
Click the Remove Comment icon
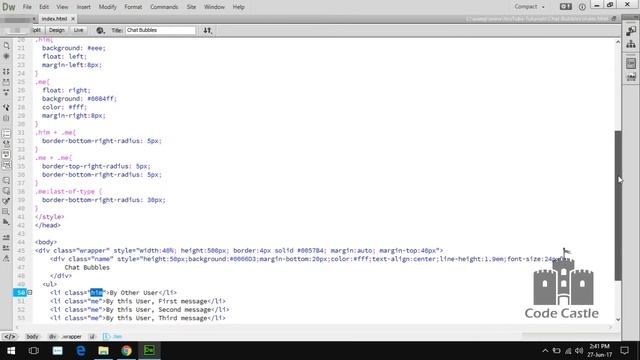coord(6,191)
